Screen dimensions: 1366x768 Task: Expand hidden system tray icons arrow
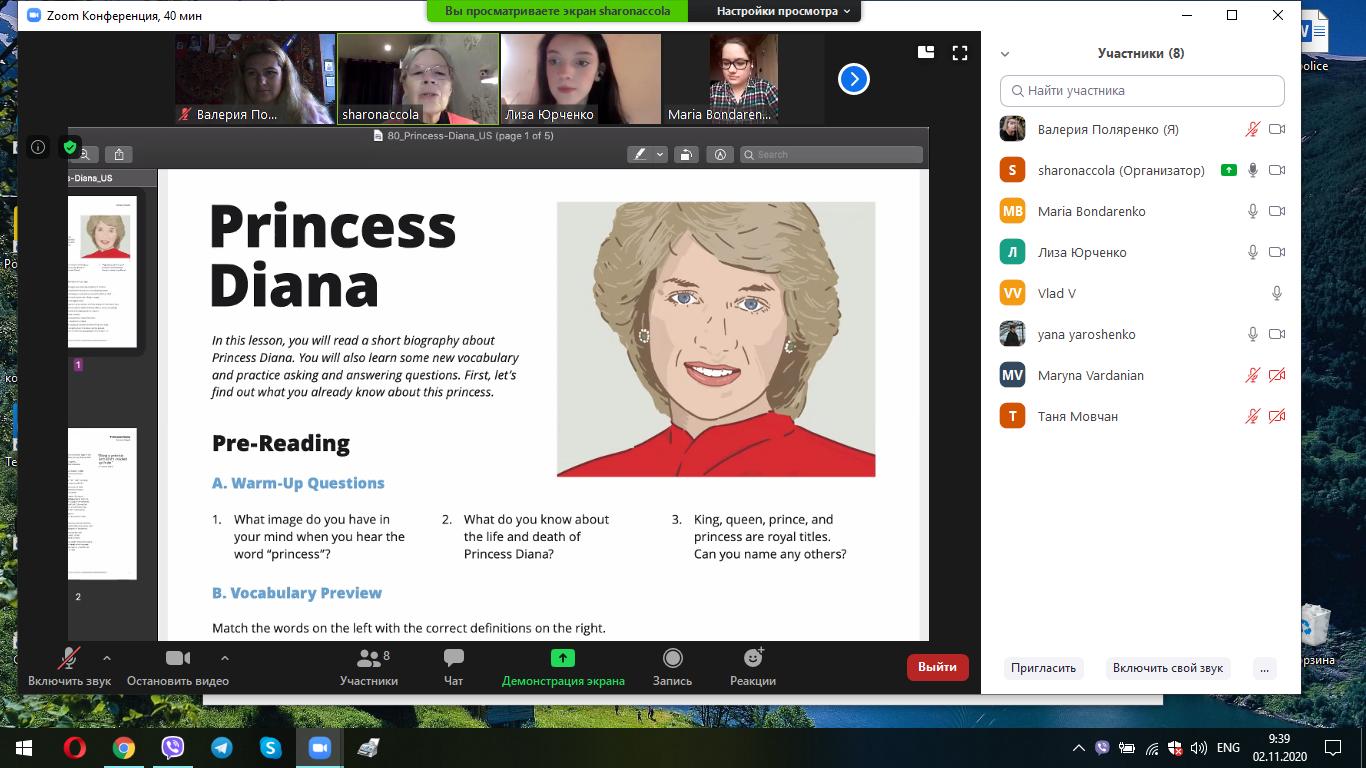(1078, 748)
